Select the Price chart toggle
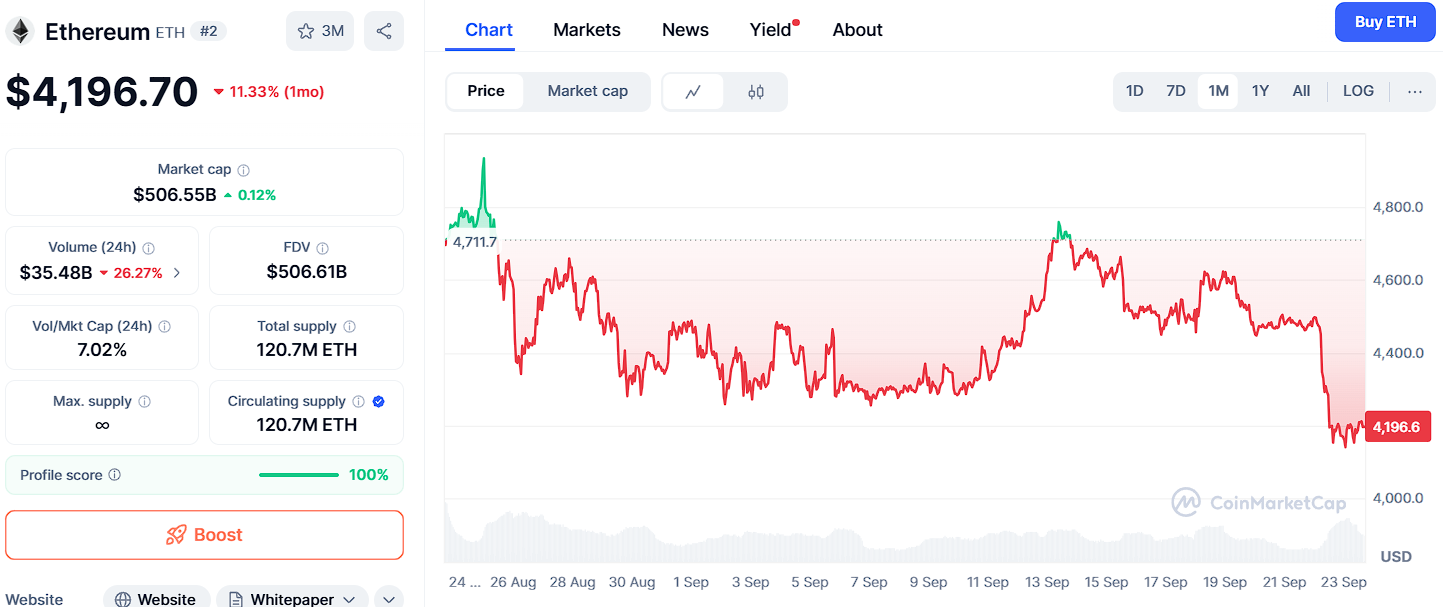Screen dimensions: 1443x607 486,91
